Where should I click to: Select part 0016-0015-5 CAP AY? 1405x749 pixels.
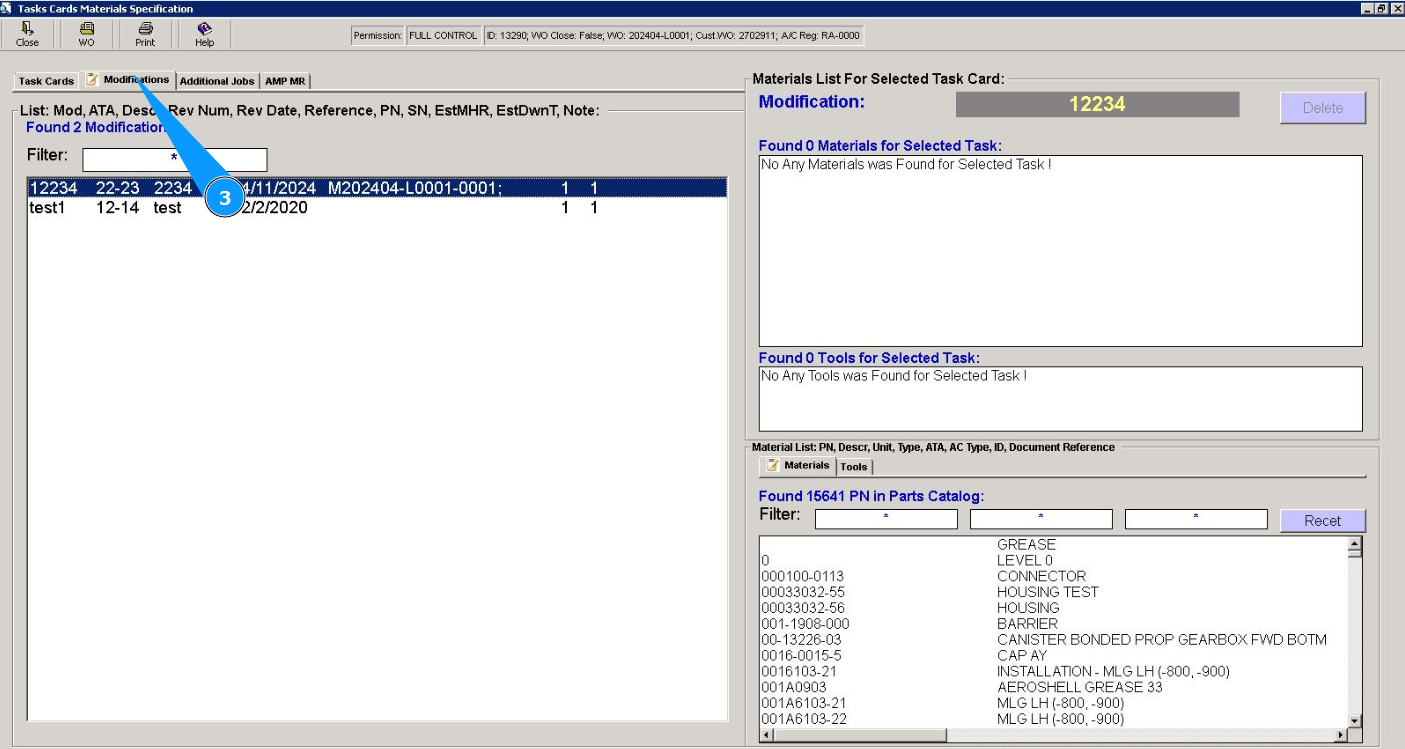(1053, 656)
